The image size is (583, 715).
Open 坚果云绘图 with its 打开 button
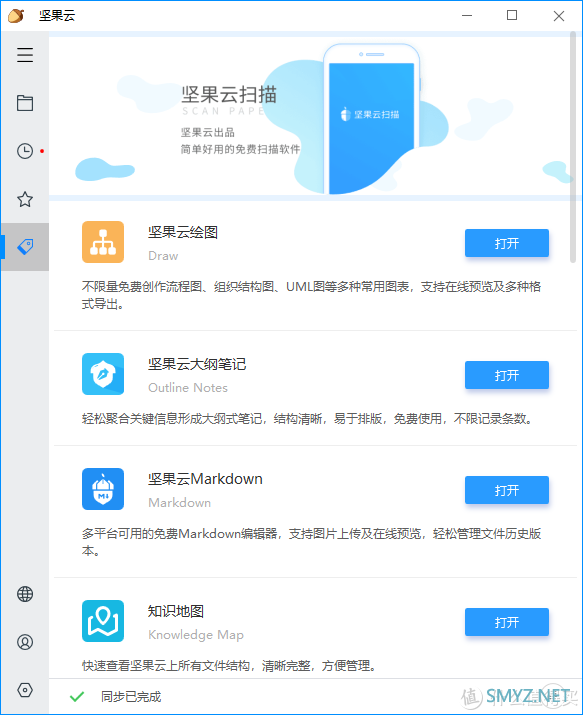click(x=506, y=243)
